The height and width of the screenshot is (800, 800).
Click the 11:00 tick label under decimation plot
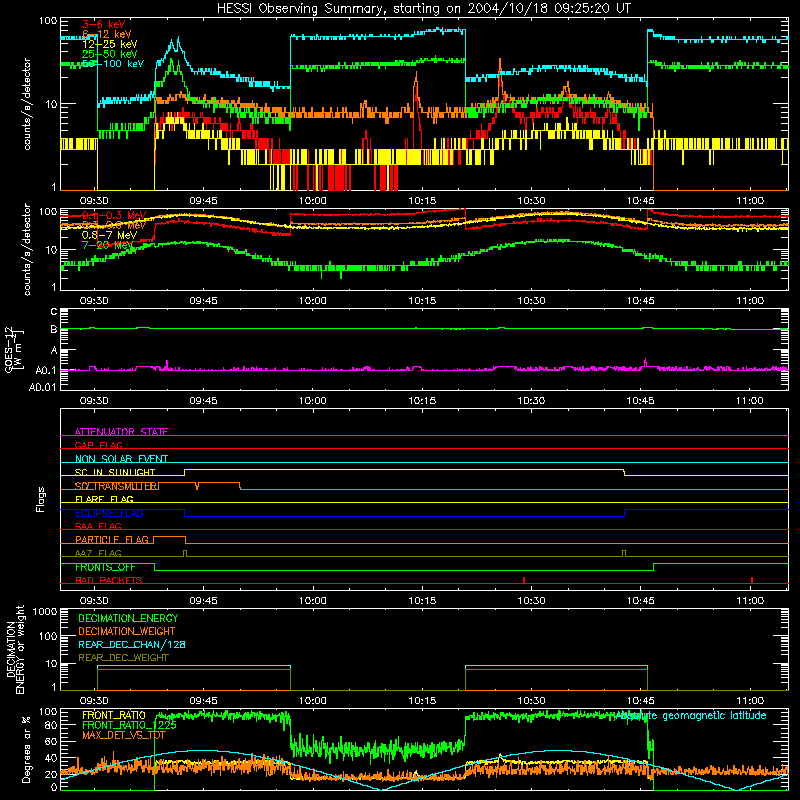click(750, 701)
